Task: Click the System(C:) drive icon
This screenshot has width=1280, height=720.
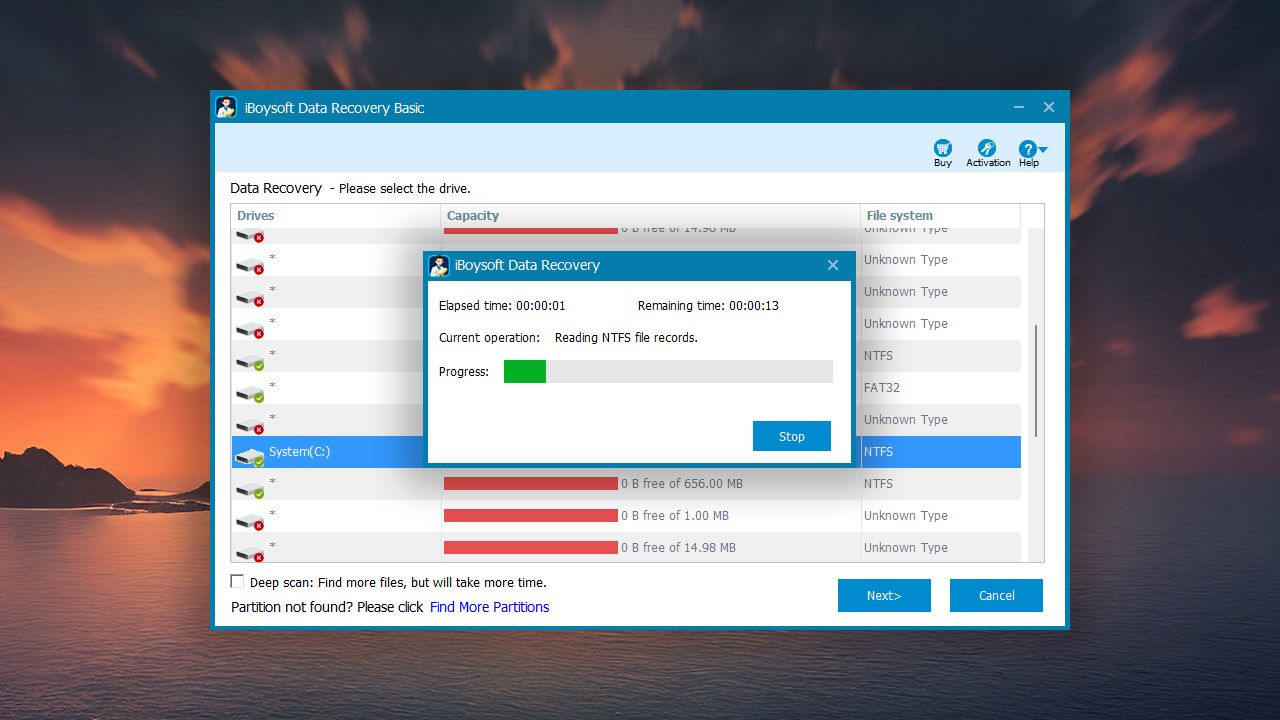Action: coord(250,456)
